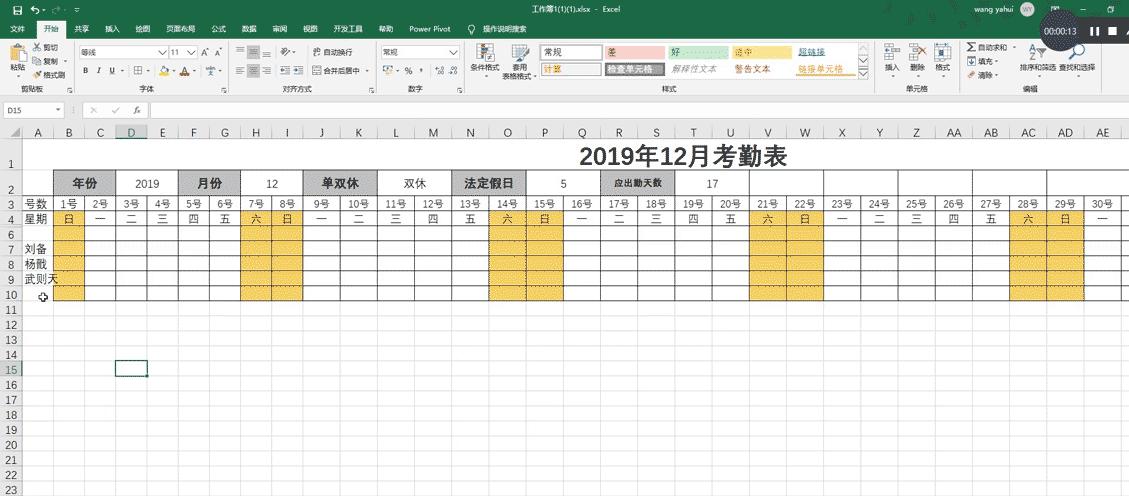Click the Increase Indent icon

297,71
